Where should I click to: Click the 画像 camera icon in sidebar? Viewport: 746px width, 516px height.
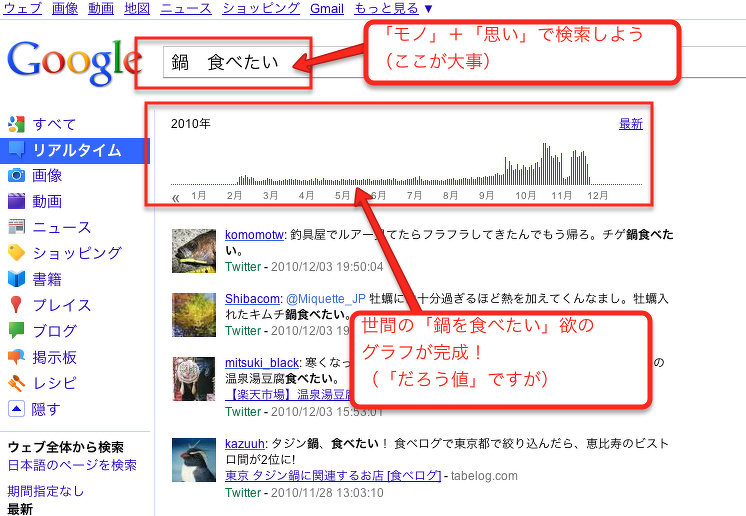[16, 175]
